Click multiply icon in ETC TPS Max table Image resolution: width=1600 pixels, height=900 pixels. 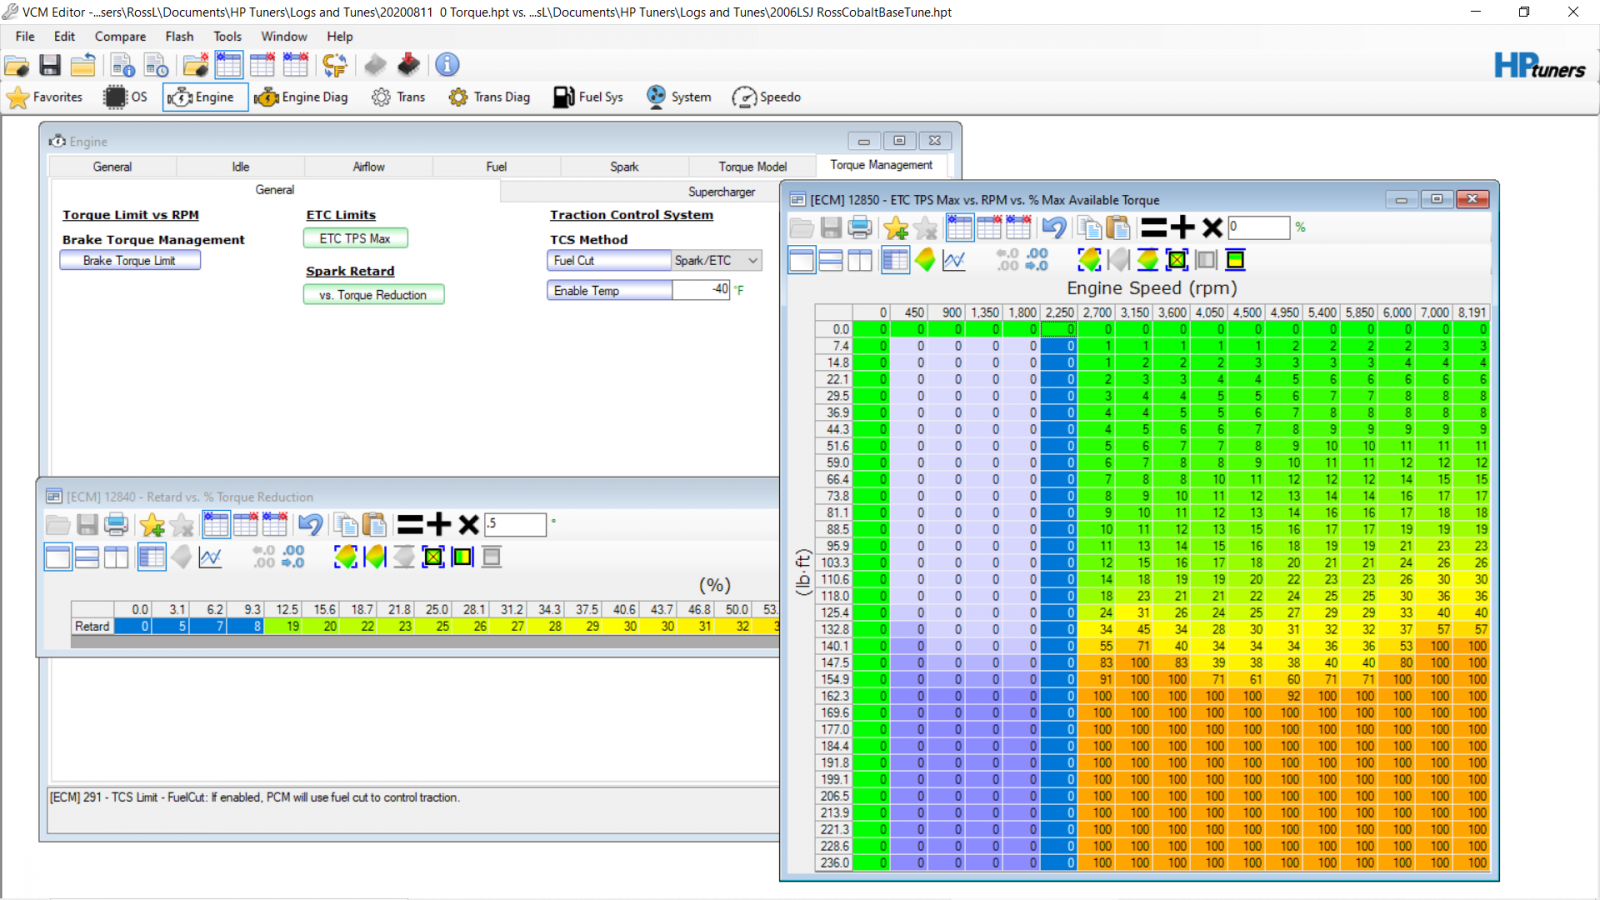coord(1212,228)
